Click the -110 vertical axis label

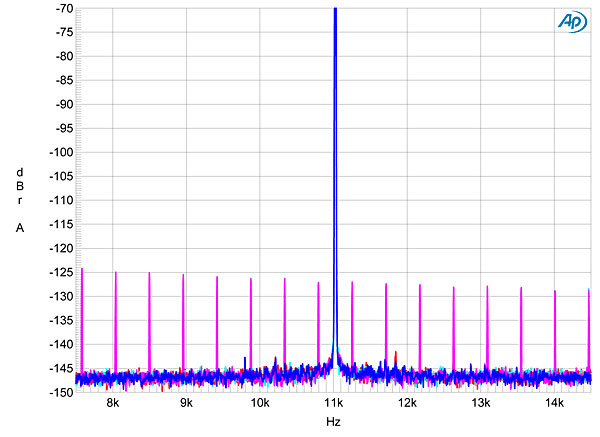pos(61,201)
